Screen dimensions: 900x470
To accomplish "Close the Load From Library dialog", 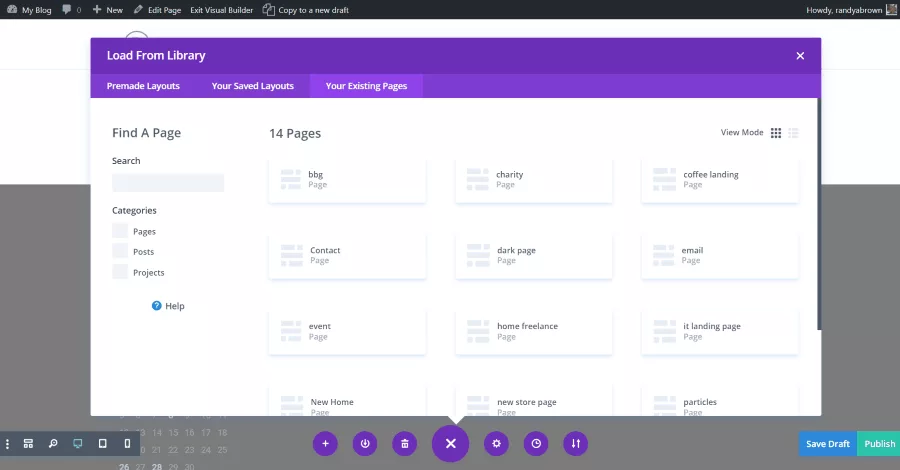I will [x=800, y=56].
